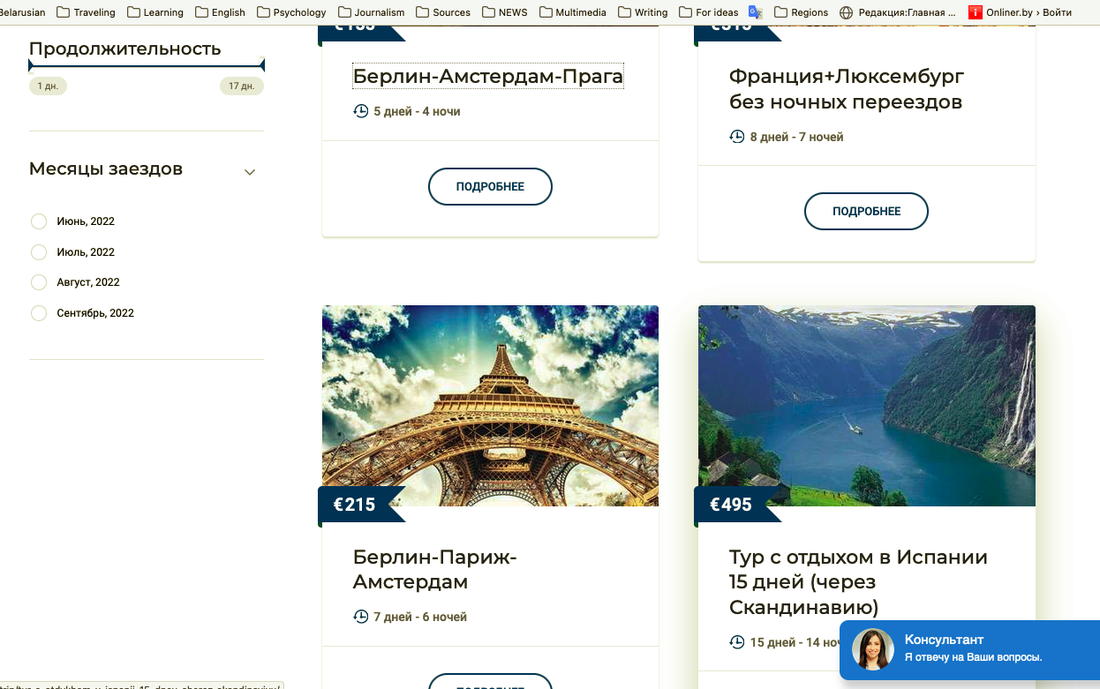1100x689 pixels.
Task: Click the 7 дней - 6 ночей text
Action: [420, 617]
